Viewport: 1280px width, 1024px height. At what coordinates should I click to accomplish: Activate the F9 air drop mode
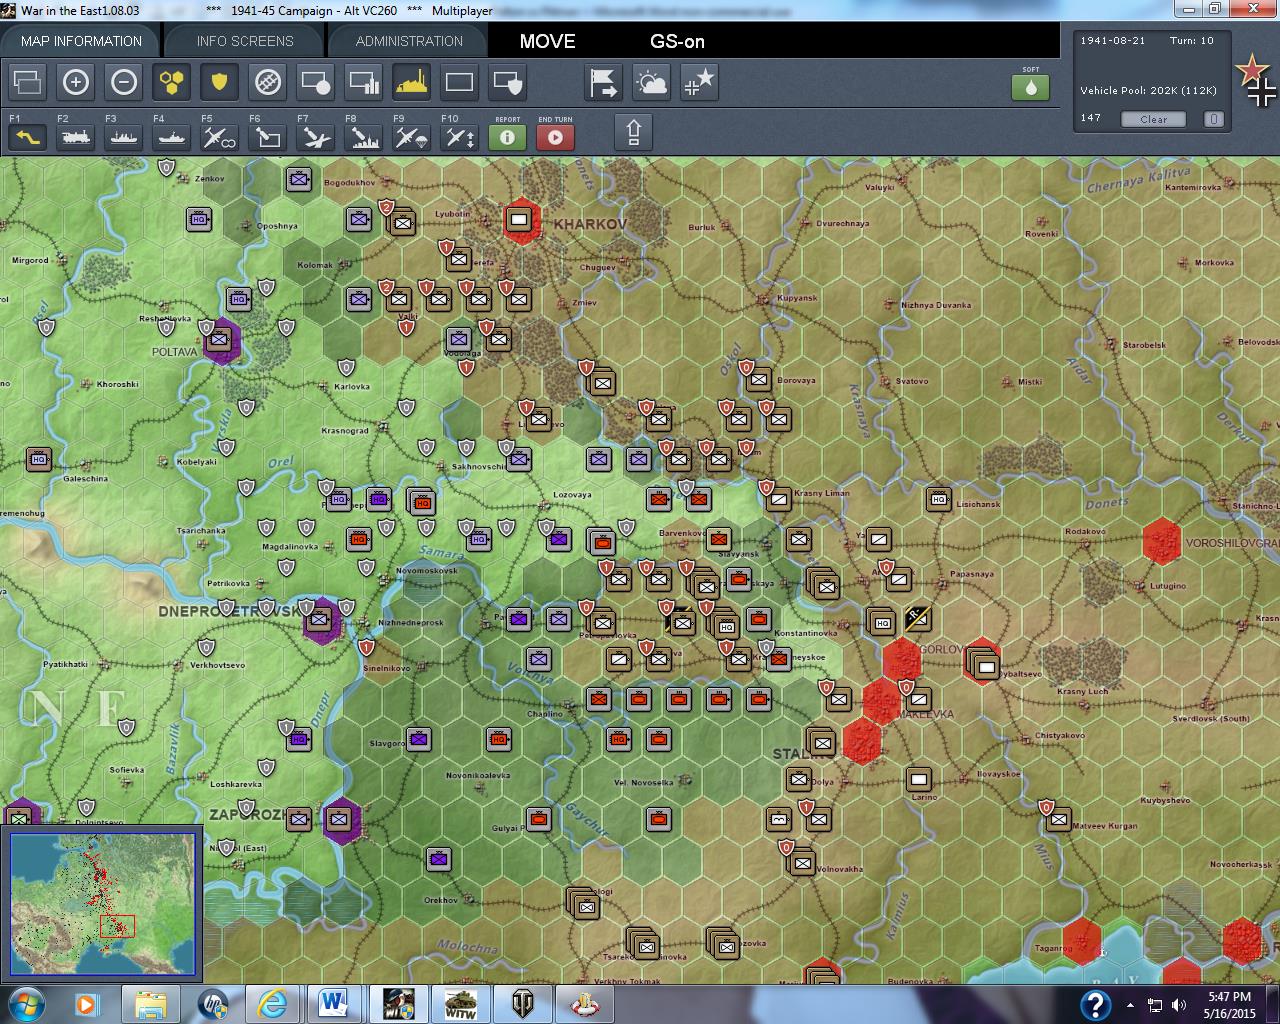click(x=410, y=137)
